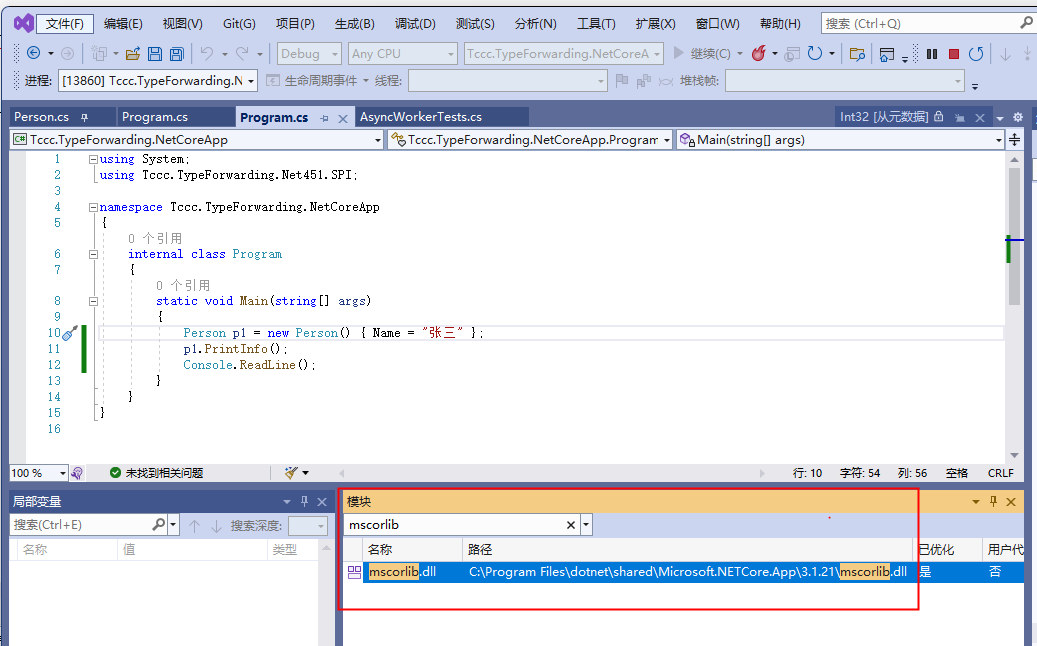Image resolution: width=1037 pixels, height=646 pixels.
Task: Sort modules by 名称 column header
Action: 412,549
